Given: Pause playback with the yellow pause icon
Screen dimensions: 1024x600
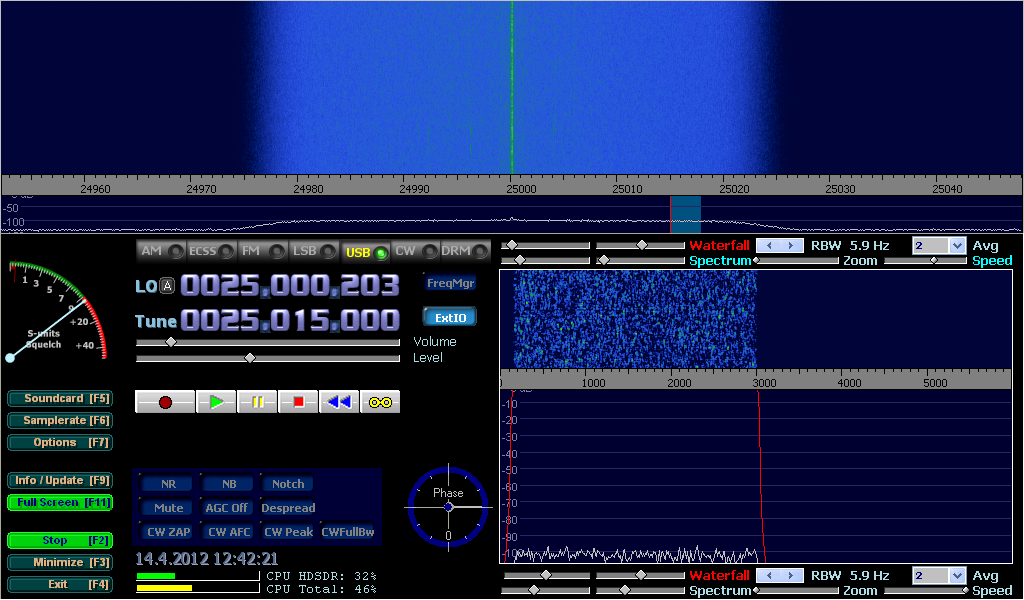Looking at the screenshot, I should [257, 402].
